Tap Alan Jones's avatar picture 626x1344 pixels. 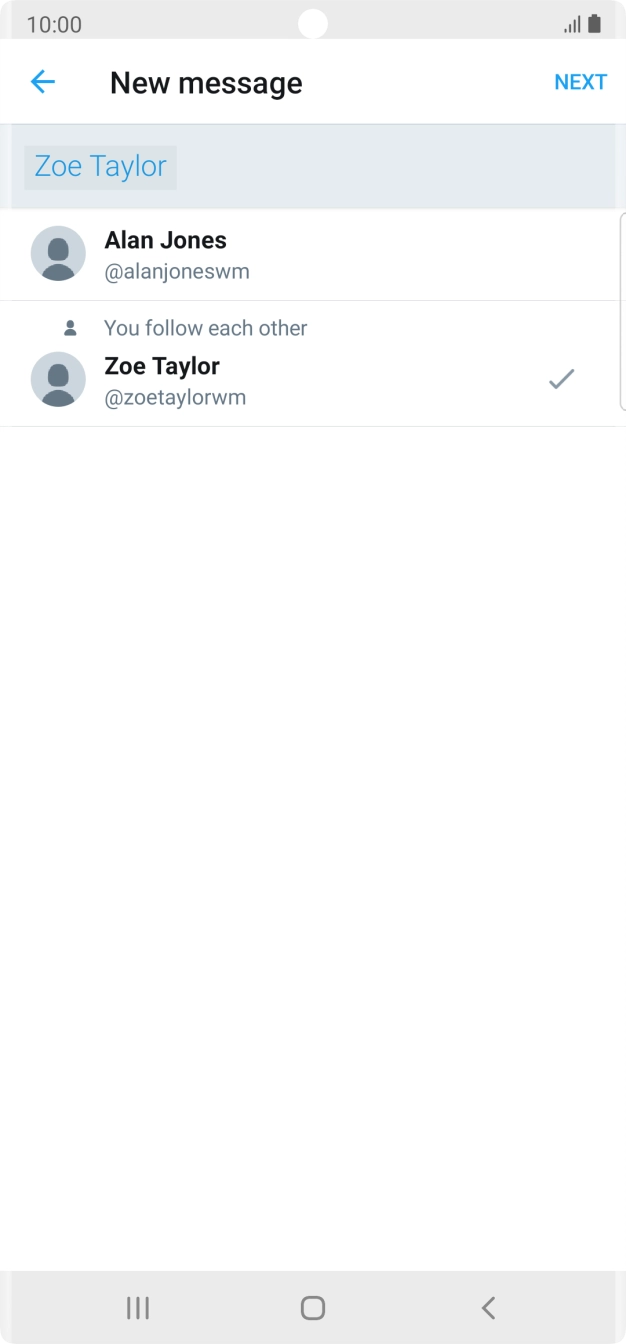[x=58, y=253]
